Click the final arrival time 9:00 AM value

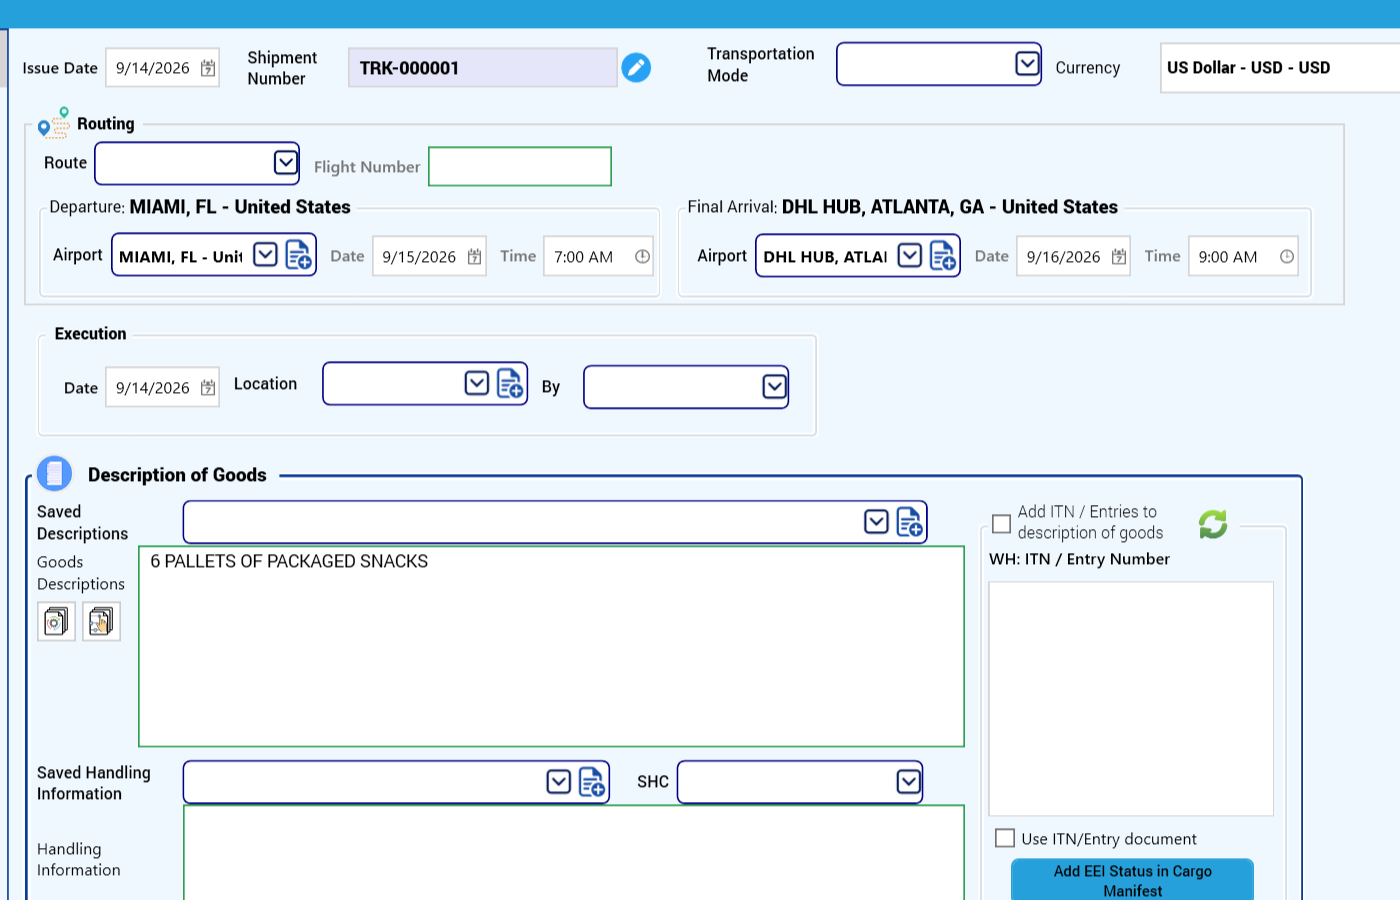point(1228,257)
